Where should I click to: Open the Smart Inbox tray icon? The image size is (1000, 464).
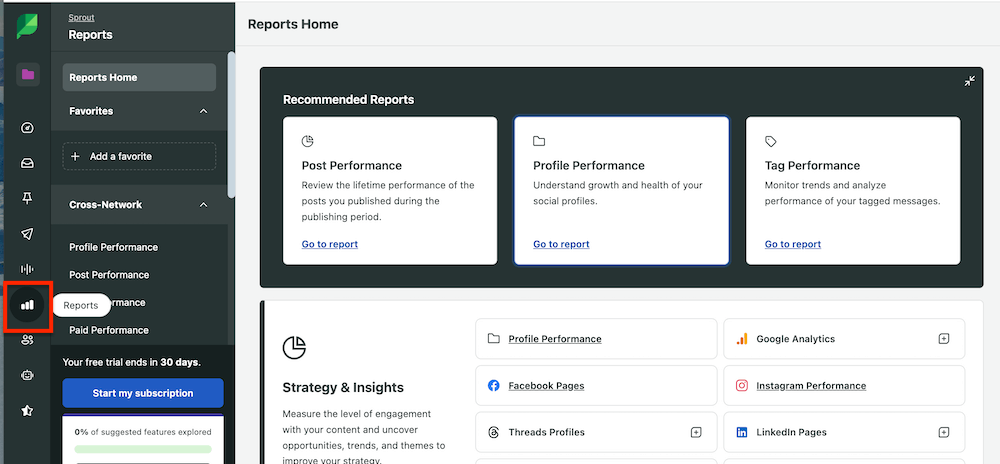click(27, 164)
